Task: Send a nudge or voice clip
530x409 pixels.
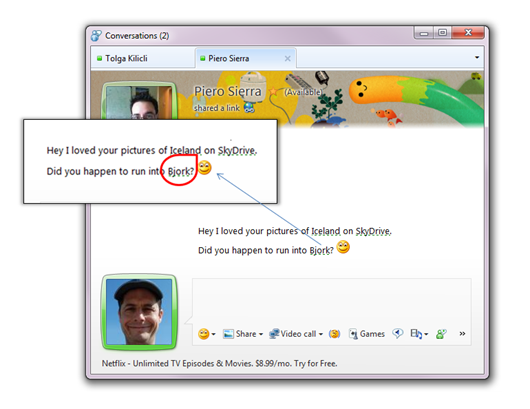Action: click(x=398, y=334)
